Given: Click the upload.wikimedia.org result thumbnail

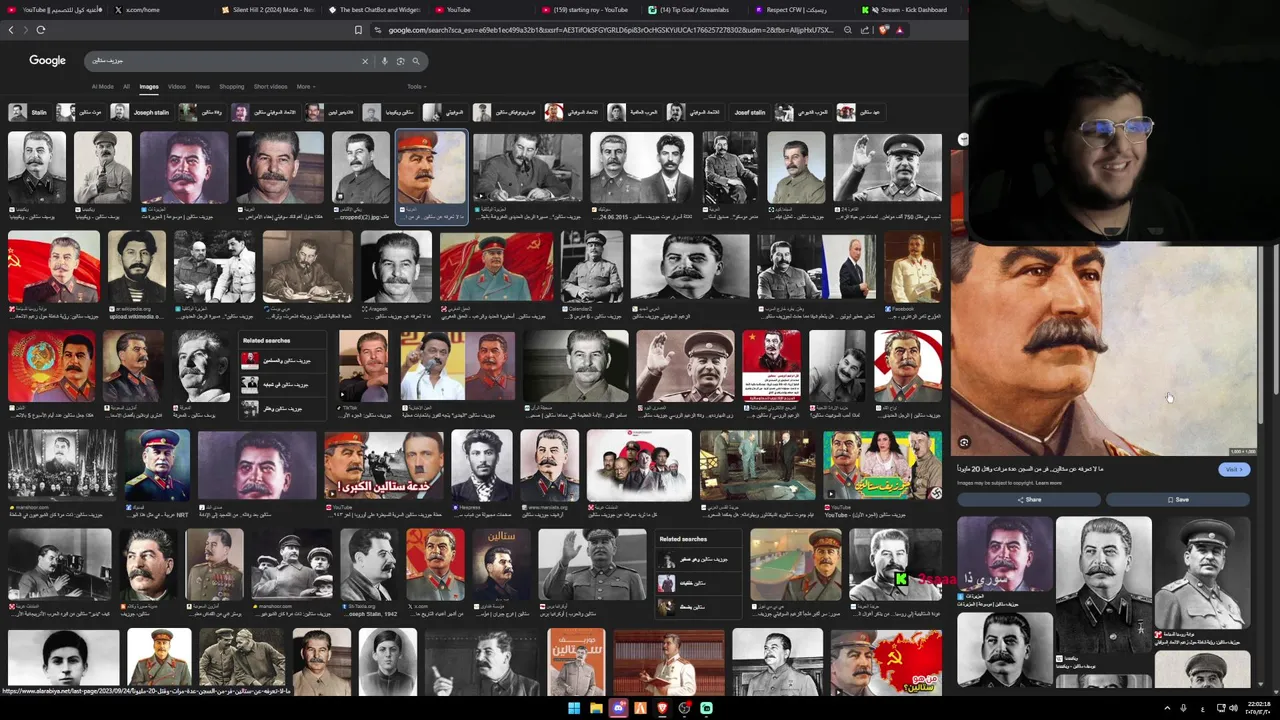Looking at the screenshot, I should click(137, 267).
